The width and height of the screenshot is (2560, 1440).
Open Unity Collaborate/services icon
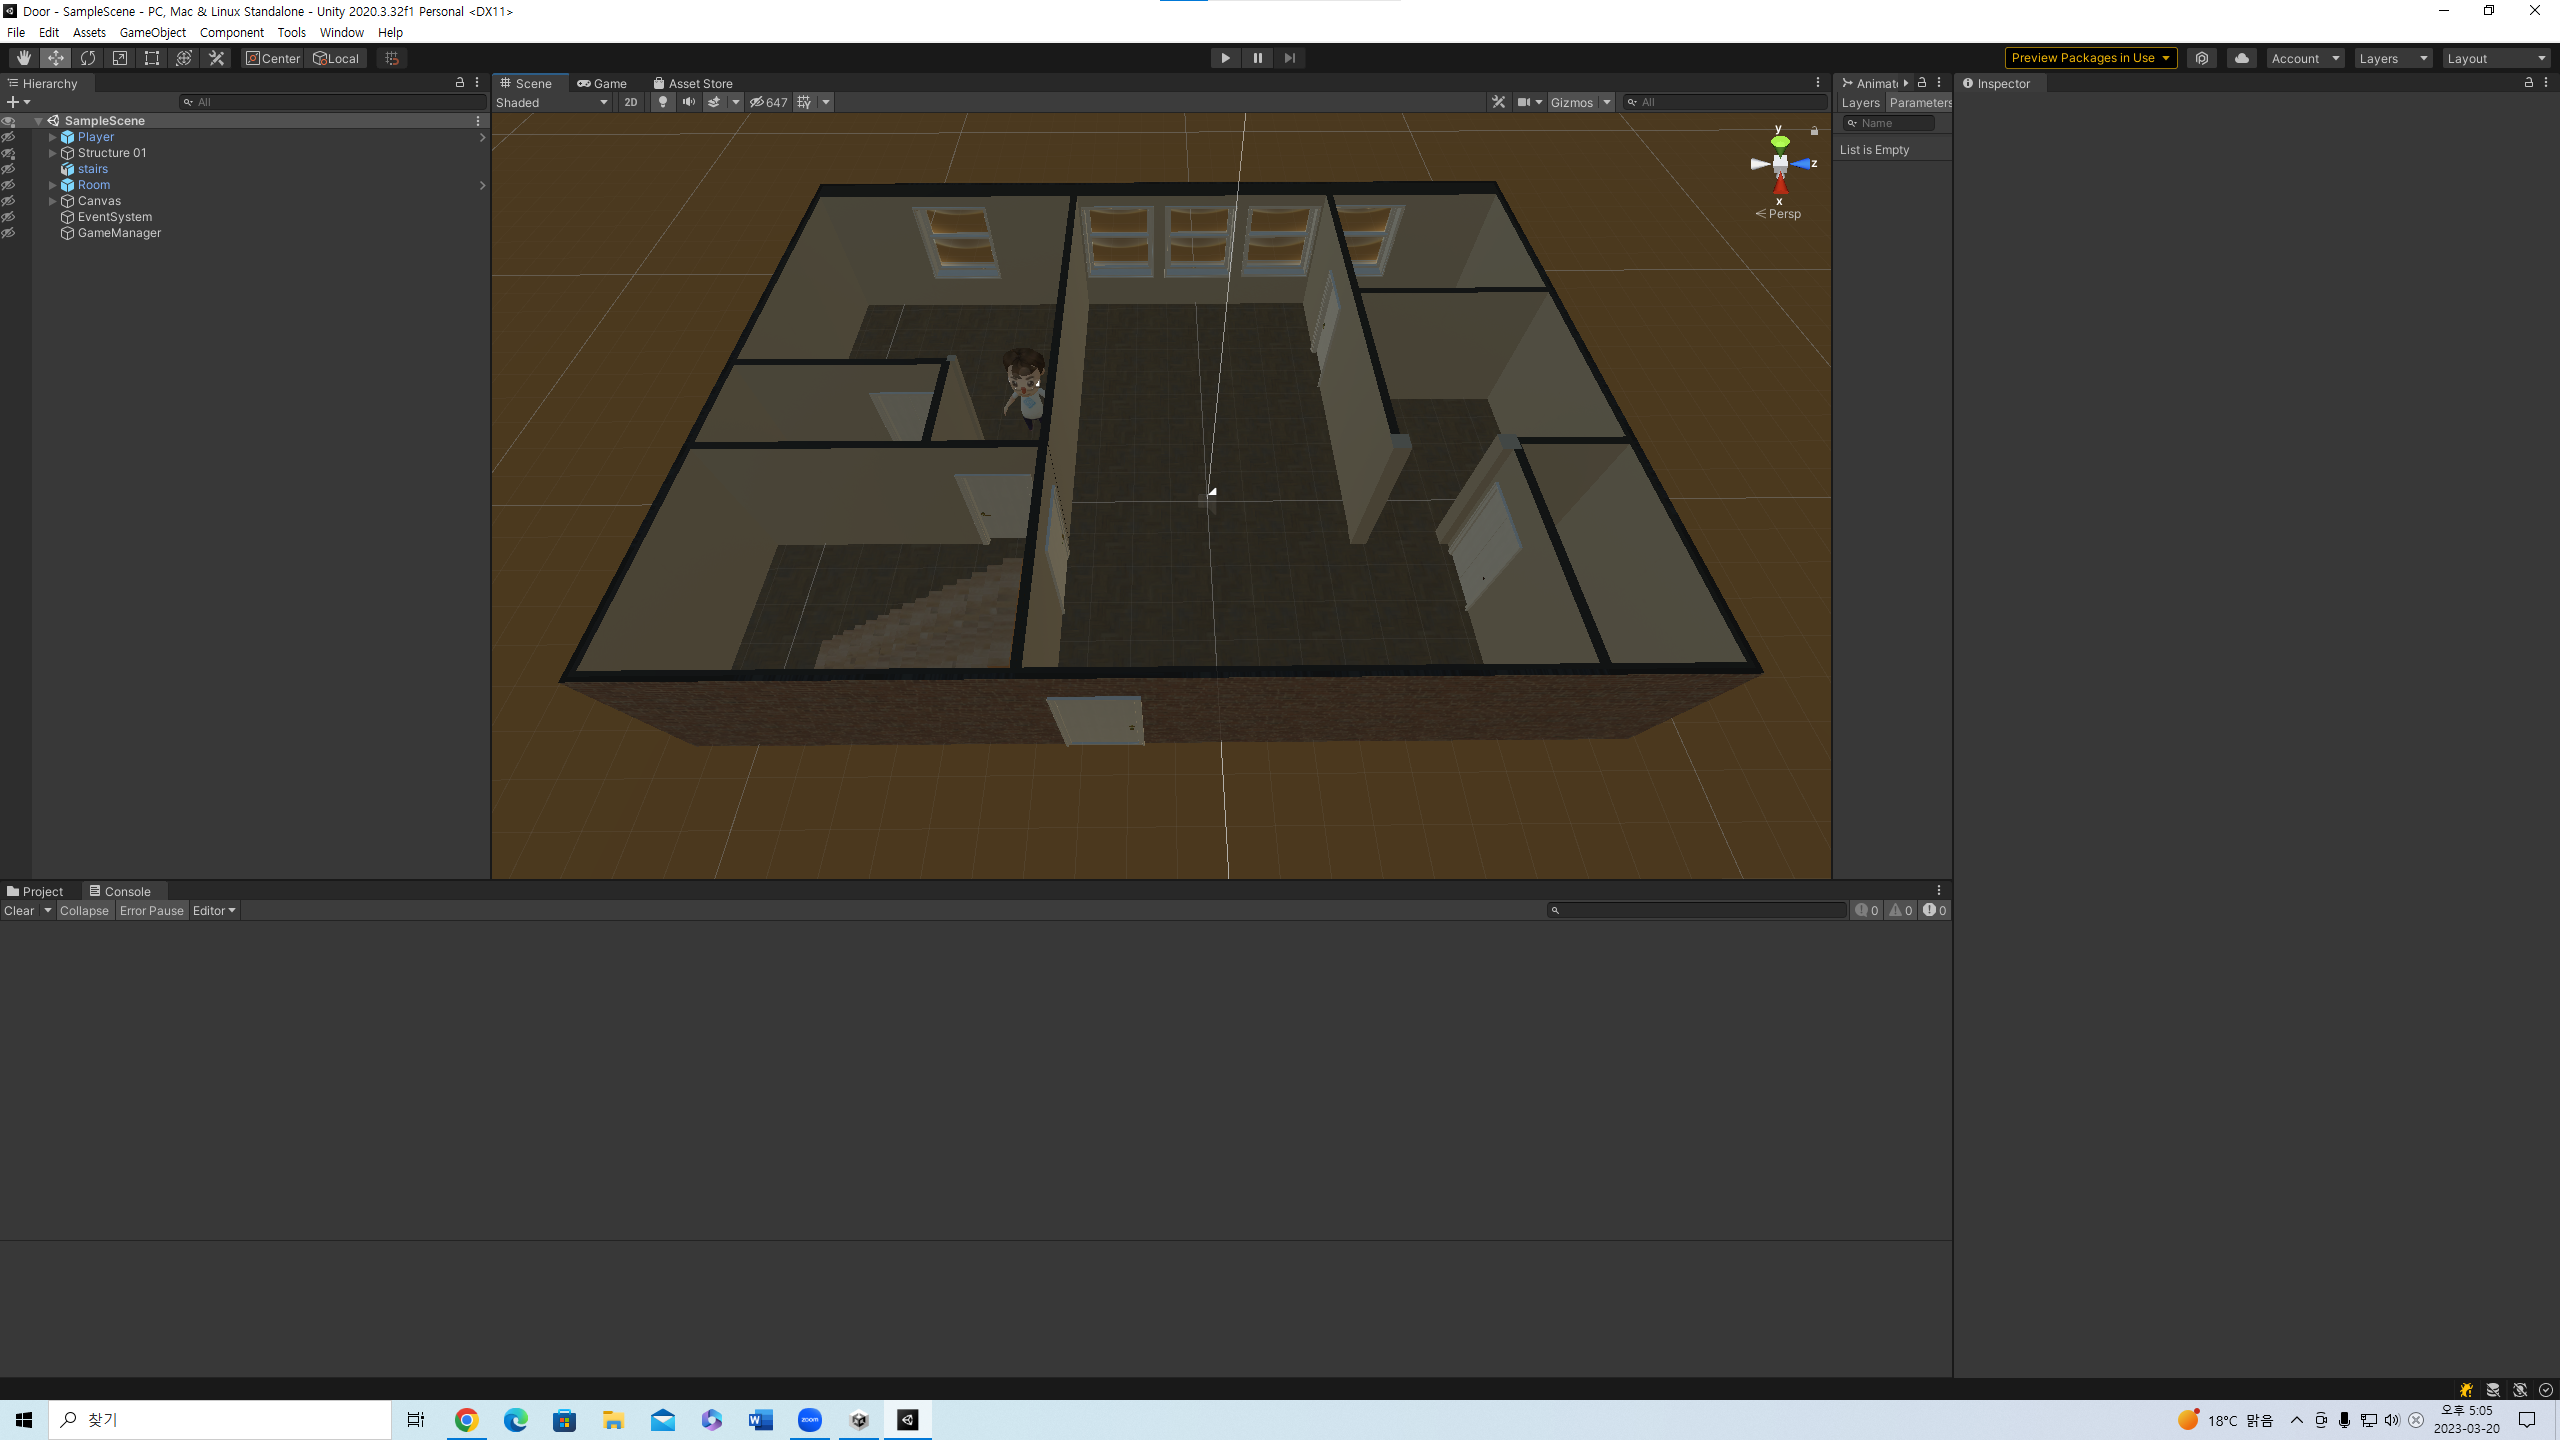click(2202, 58)
